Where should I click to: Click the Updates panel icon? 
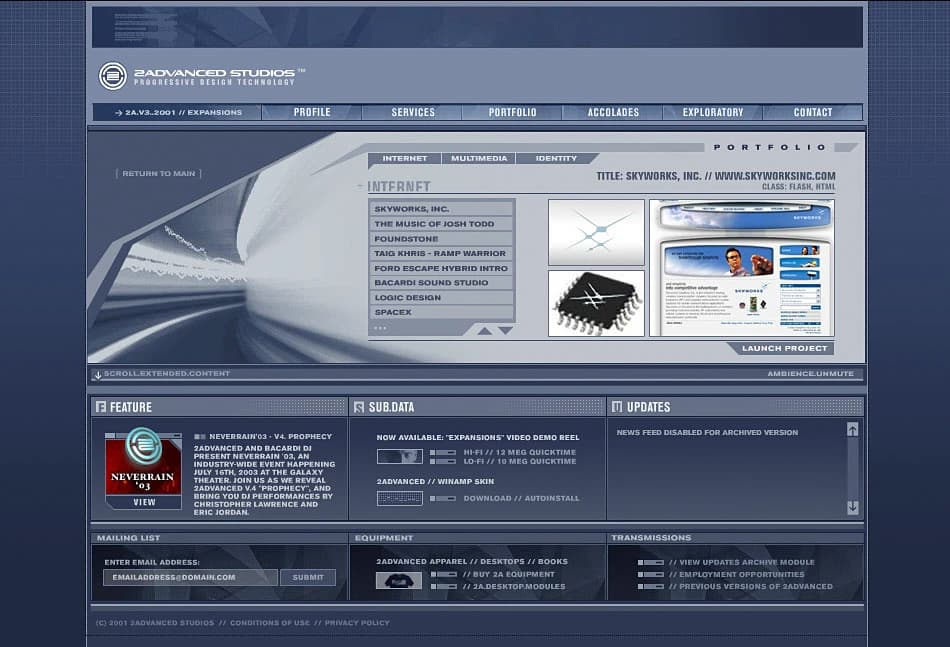tap(617, 406)
